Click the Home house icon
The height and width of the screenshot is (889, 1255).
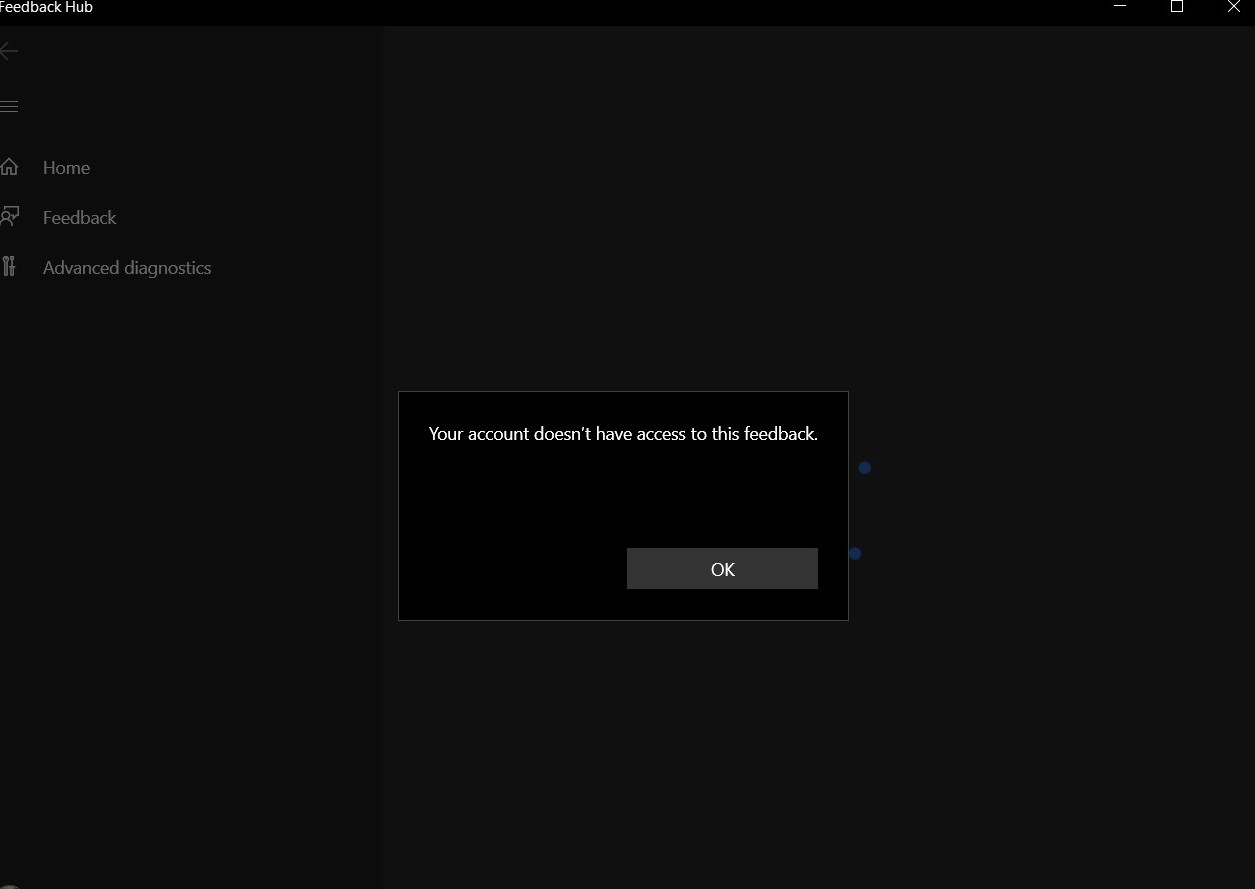coord(9,167)
